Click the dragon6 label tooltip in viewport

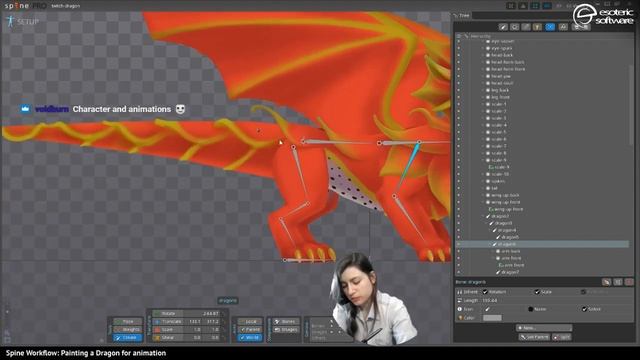(228, 301)
